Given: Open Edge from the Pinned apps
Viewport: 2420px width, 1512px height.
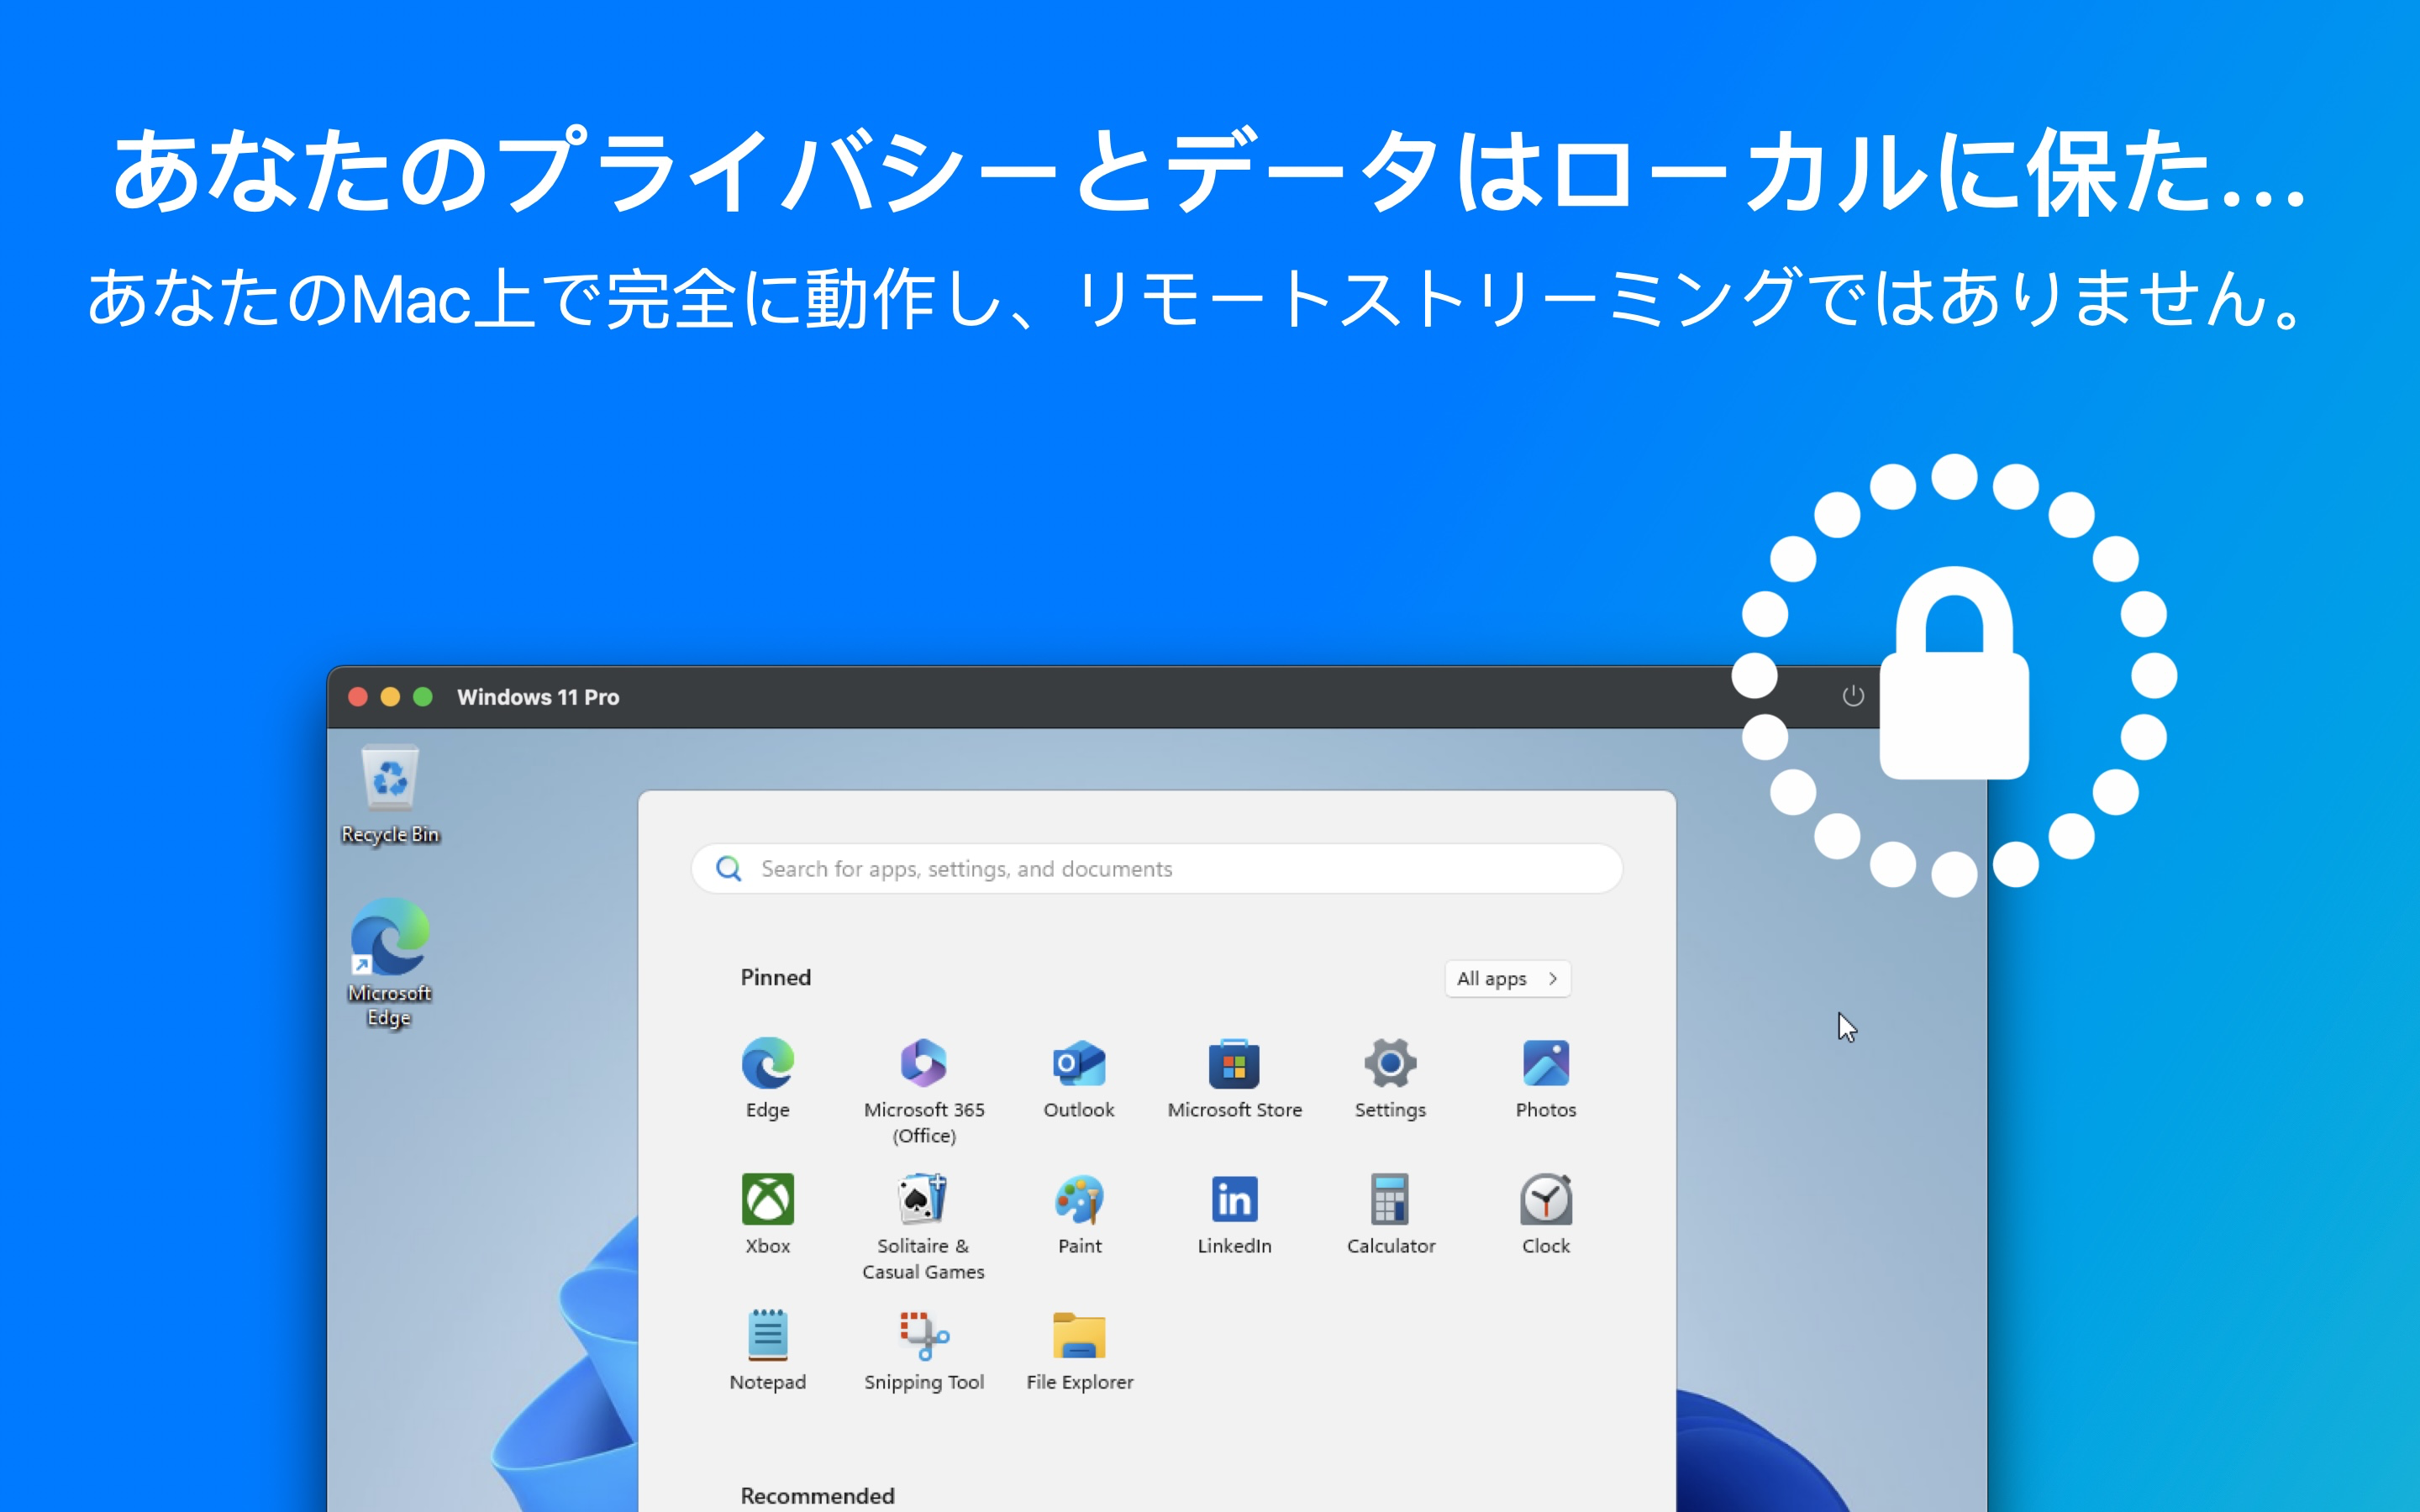Looking at the screenshot, I should 767,1077.
